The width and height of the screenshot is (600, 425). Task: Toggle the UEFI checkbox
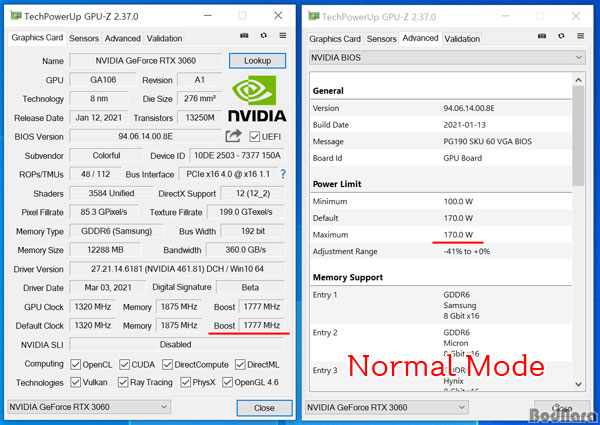[254, 137]
